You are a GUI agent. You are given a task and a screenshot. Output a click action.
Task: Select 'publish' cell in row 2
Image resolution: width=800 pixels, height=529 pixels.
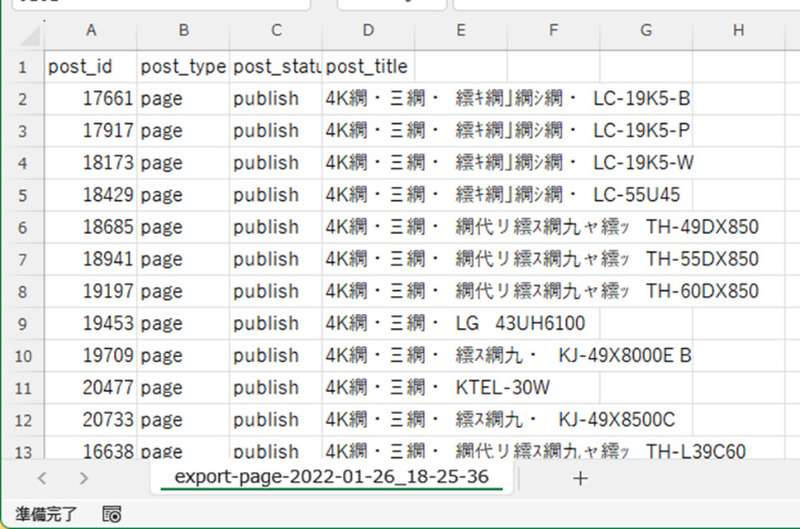tap(276, 98)
